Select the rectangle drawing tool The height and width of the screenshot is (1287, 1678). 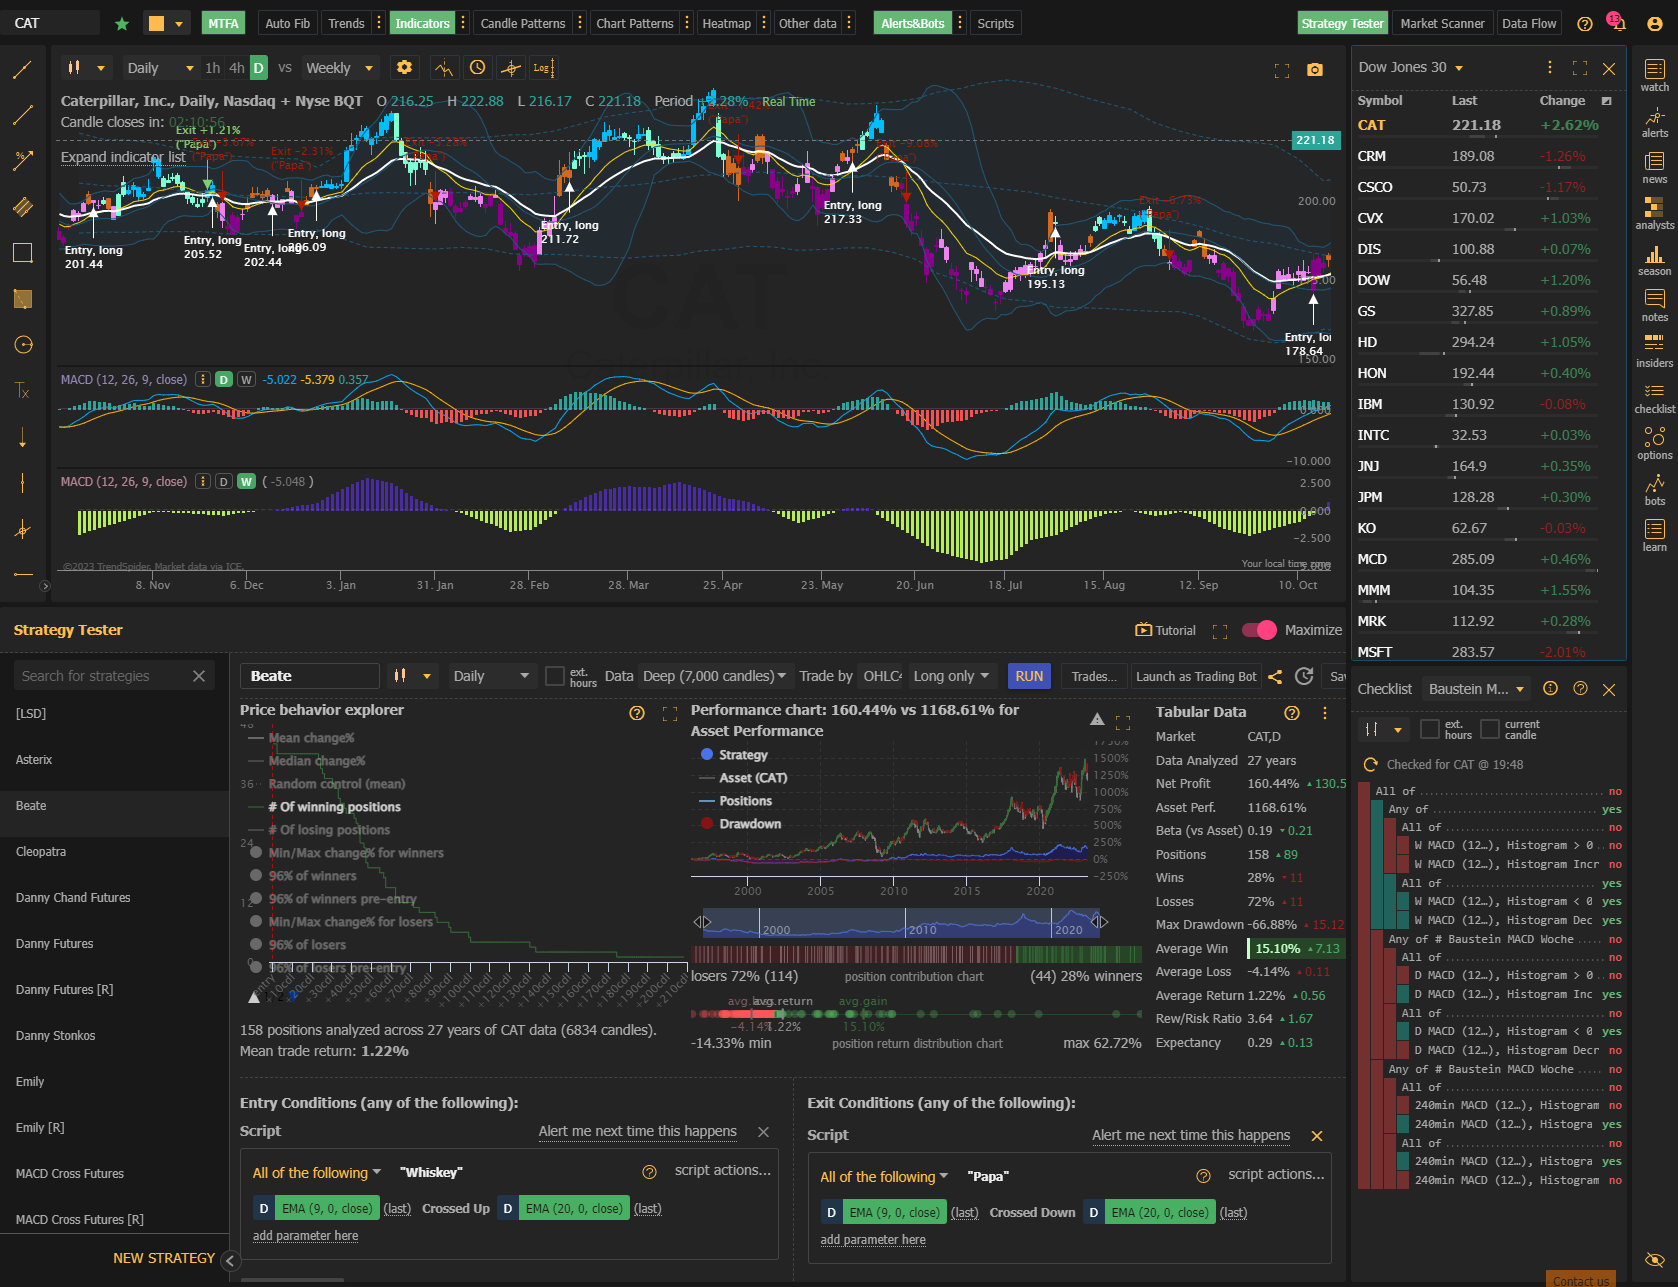pos(23,252)
